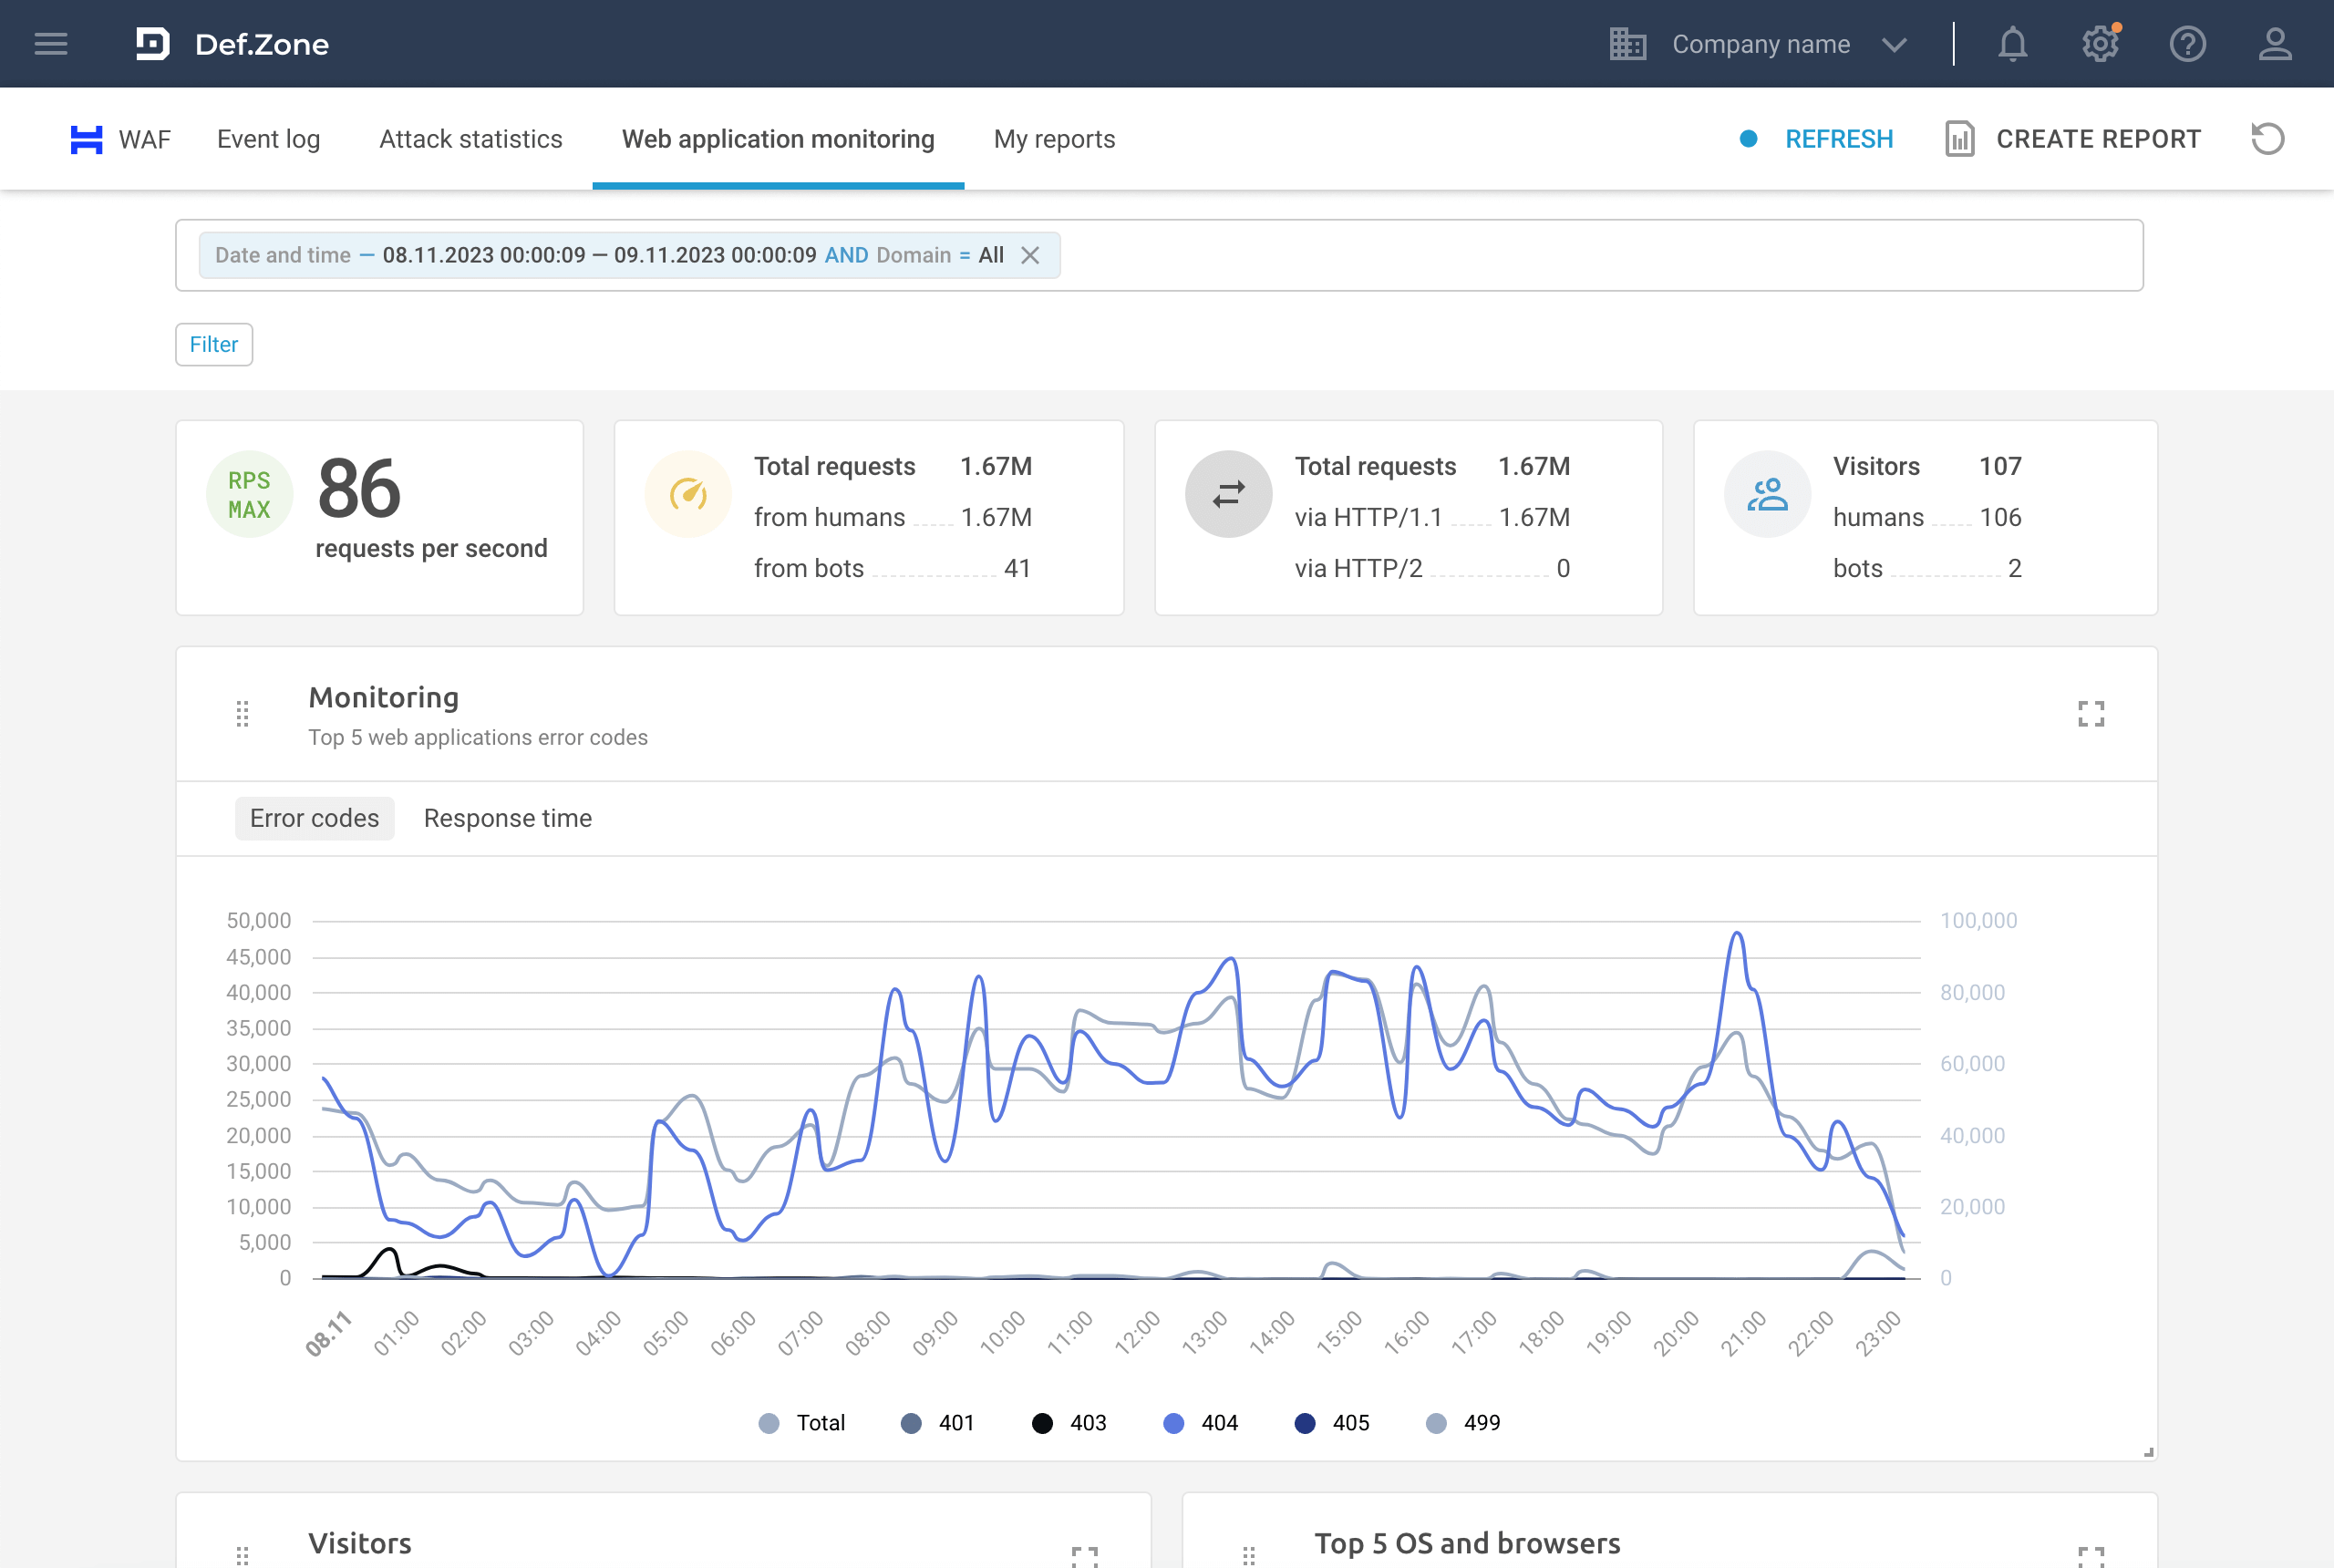Switch to the Event log tab

pyautogui.click(x=268, y=139)
